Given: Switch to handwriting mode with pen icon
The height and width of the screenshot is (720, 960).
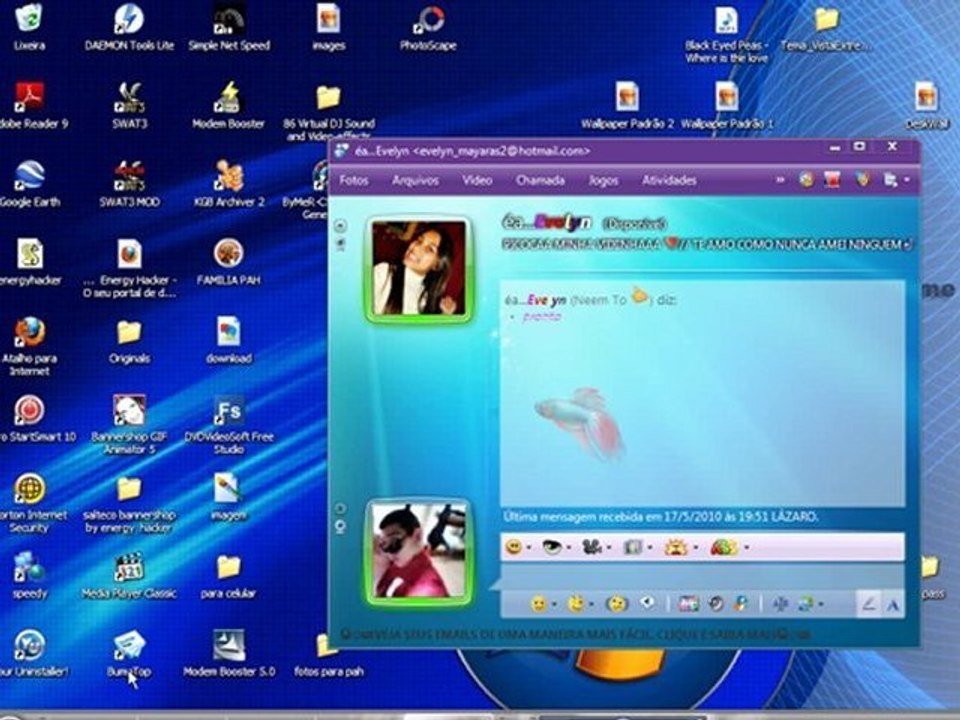Looking at the screenshot, I should (x=868, y=605).
